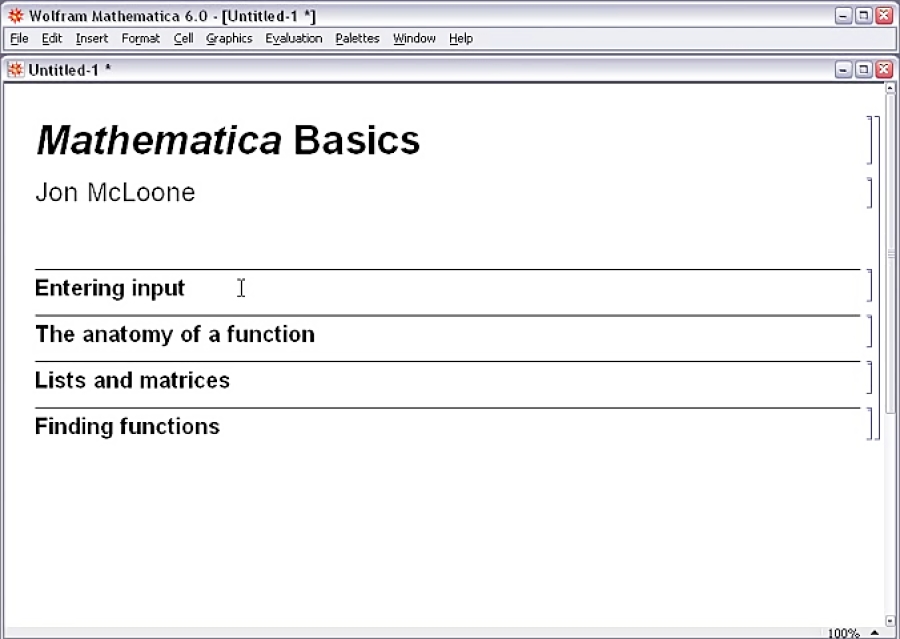Image resolution: width=900 pixels, height=639 pixels.
Task: Select the 'The anatomy of a function' cell bracket
Action: coord(869,332)
